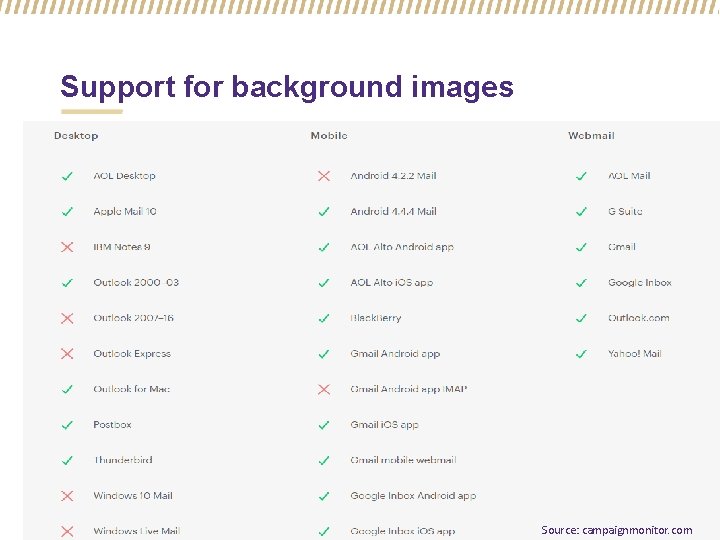The image size is (720, 540).
Task: Click the red X beside Windows 10 Mail
Action: [x=67, y=496]
